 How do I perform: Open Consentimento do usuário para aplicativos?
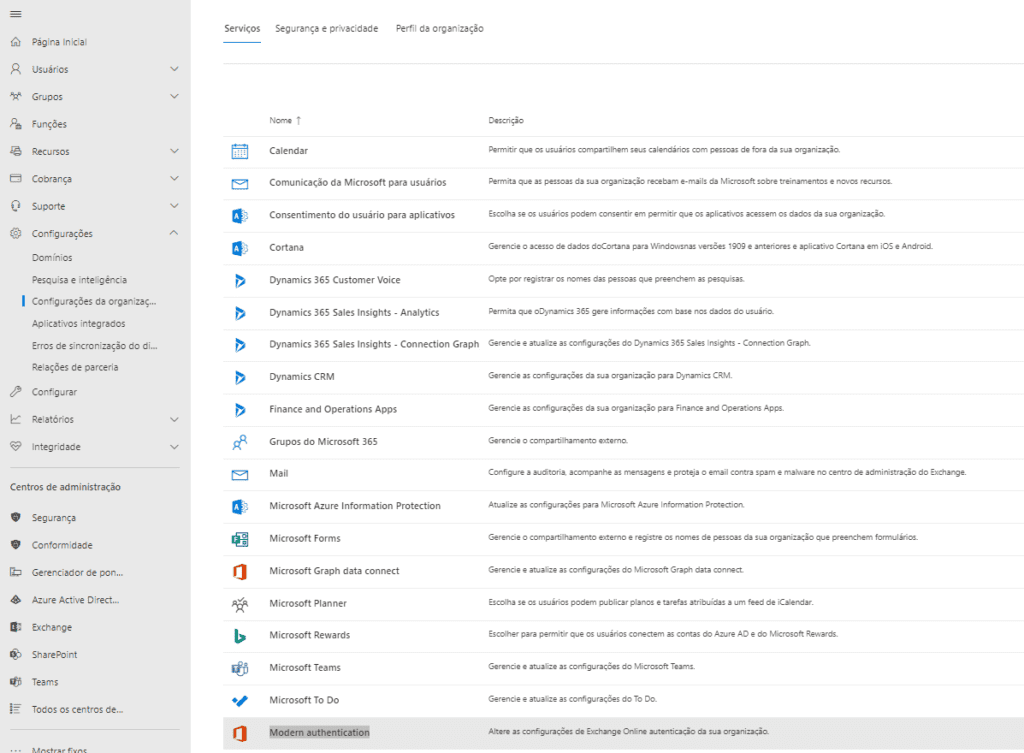coord(362,215)
